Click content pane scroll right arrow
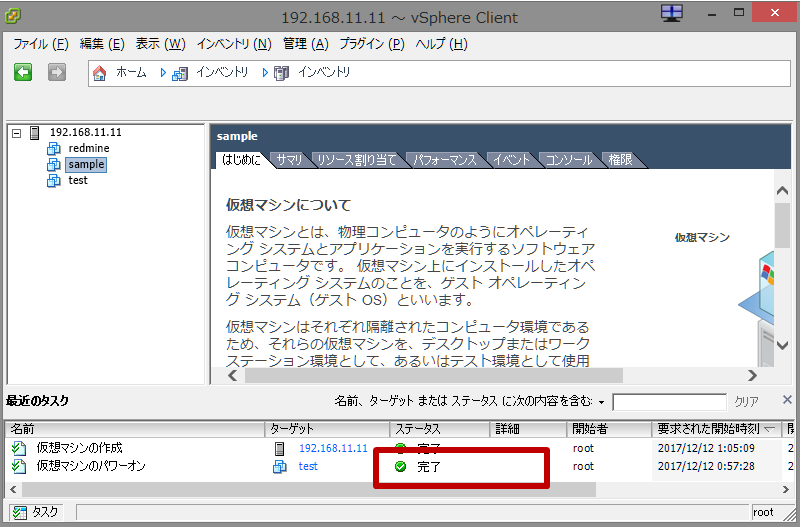804x527 pixels. coord(752,376)
